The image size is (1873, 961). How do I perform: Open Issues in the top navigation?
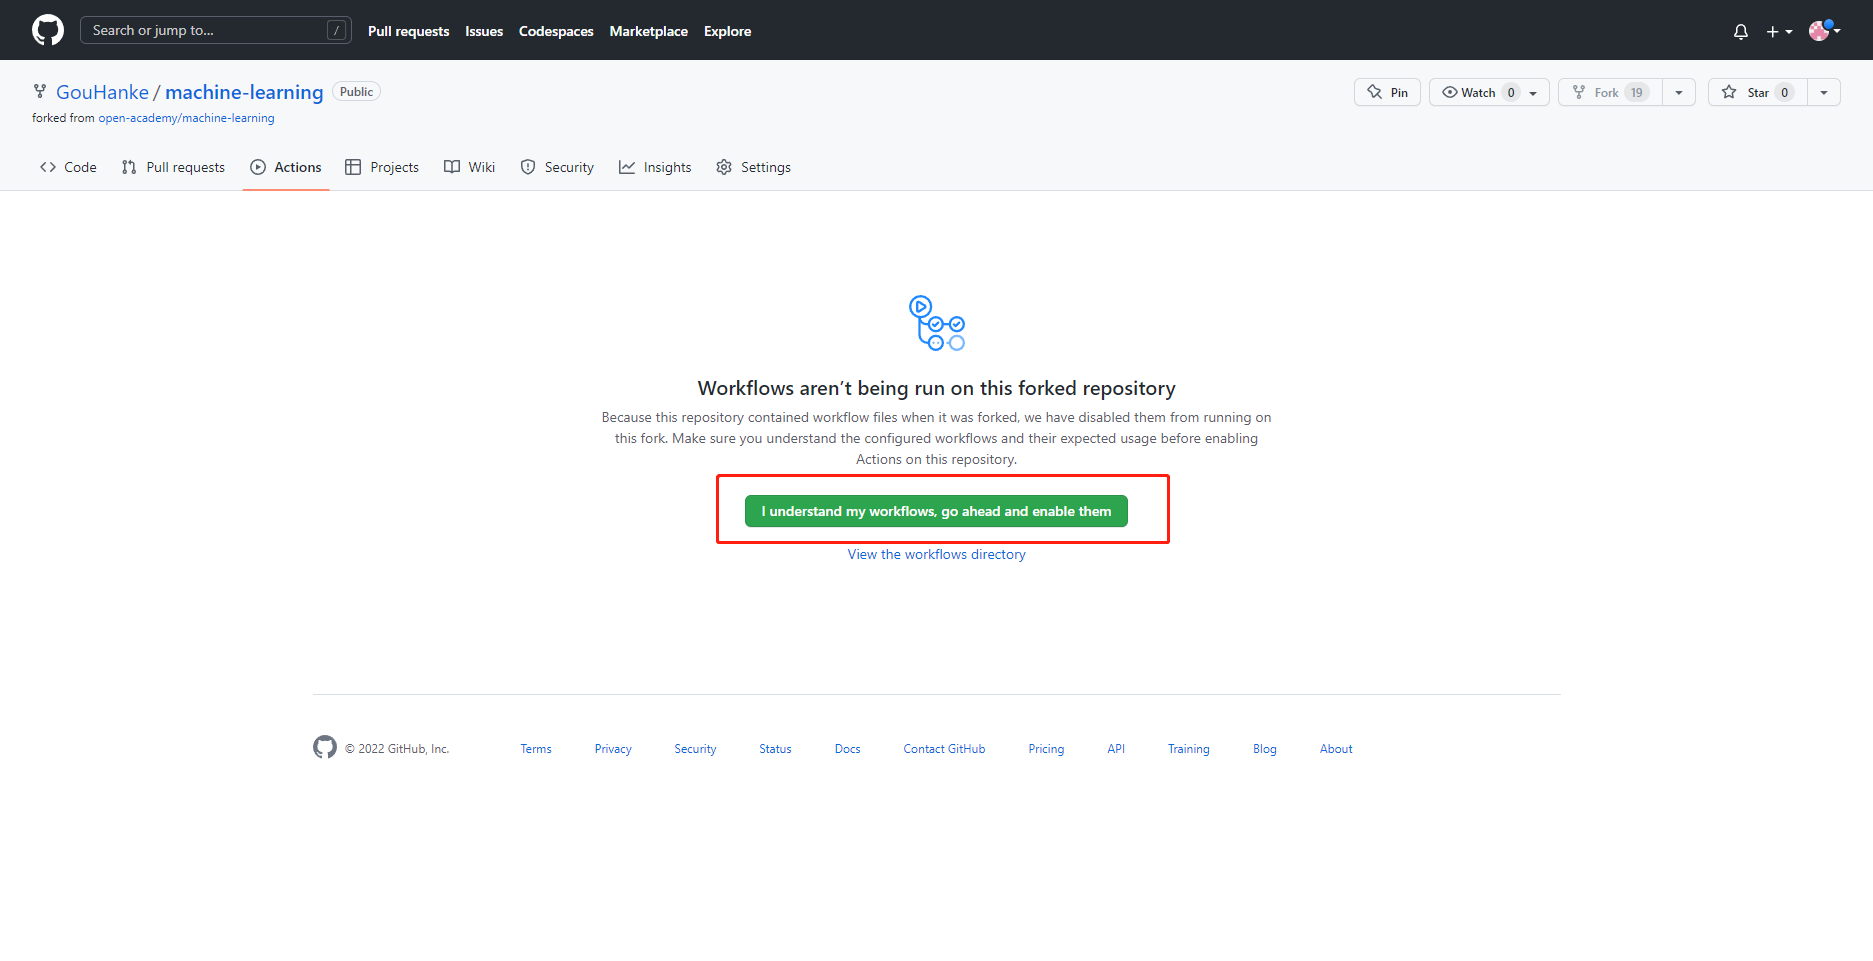point(484,31)
